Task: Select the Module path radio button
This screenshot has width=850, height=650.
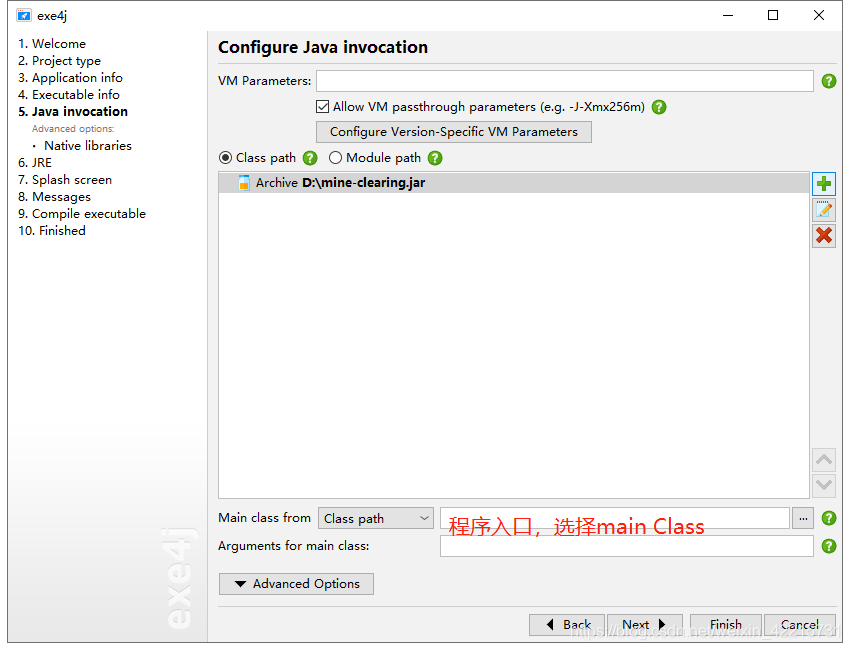Action: 335,158
